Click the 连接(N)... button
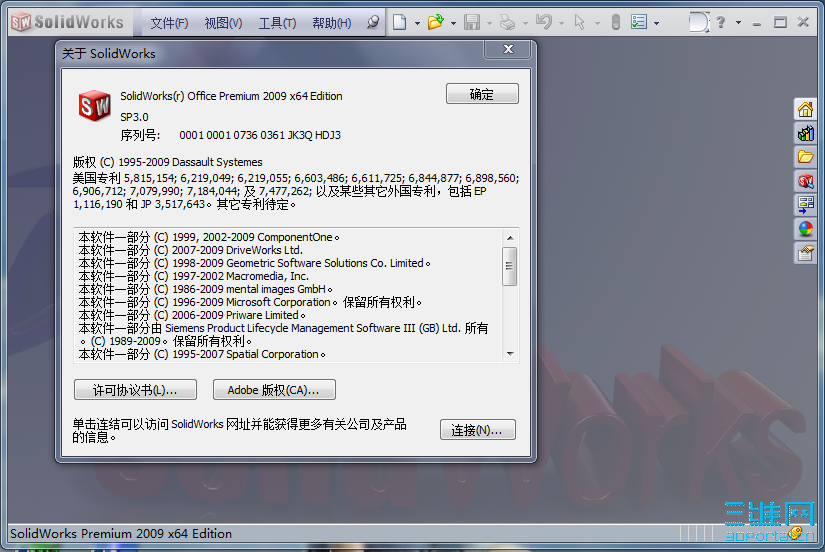The height and width of the screenshot is (552, 825). point(477,430)
